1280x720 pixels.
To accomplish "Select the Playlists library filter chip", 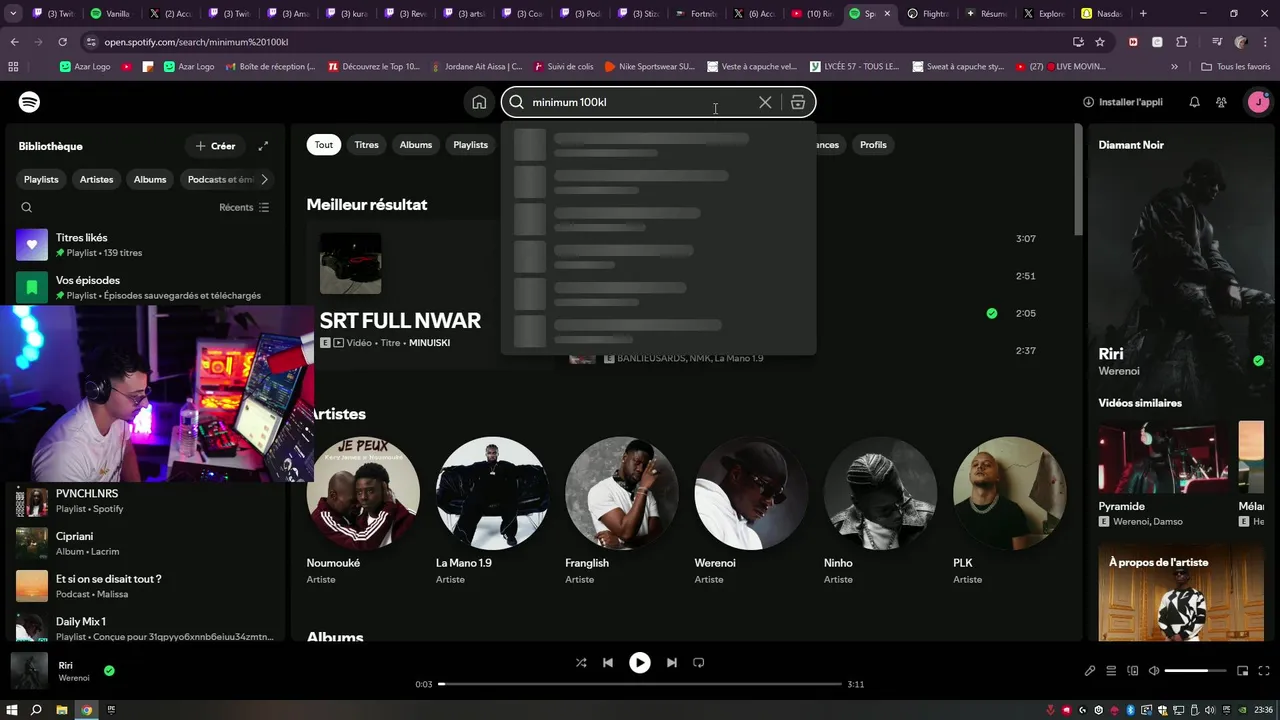I will [41, 179].
